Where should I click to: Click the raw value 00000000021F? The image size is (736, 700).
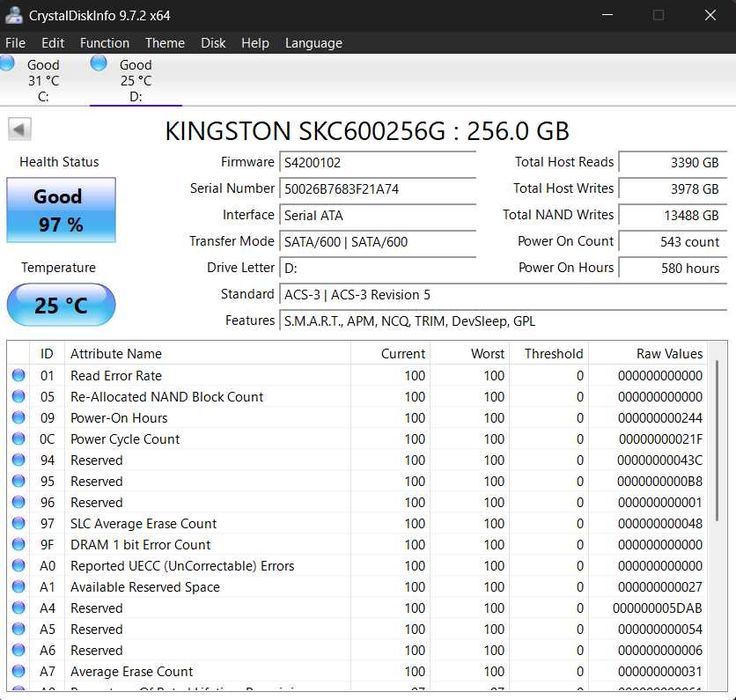click(660, 439)
